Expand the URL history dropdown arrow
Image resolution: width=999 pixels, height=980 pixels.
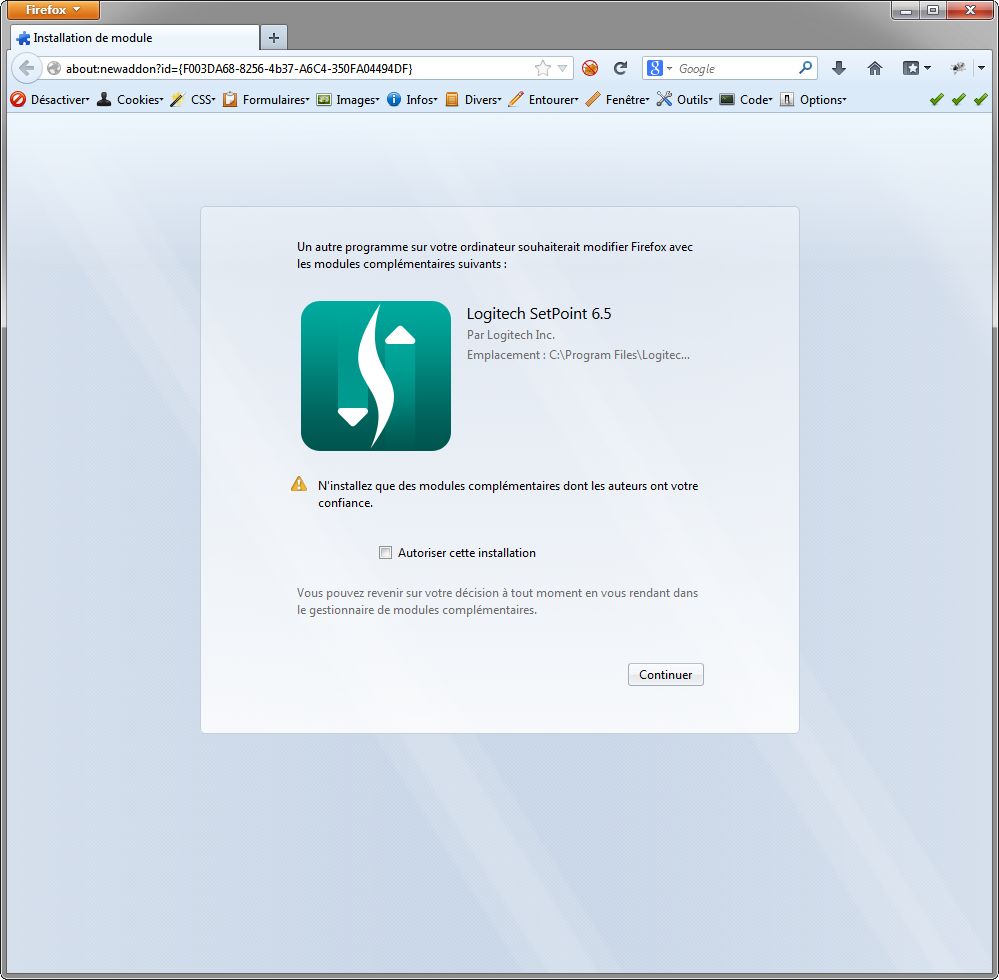(x=563, y=68)
